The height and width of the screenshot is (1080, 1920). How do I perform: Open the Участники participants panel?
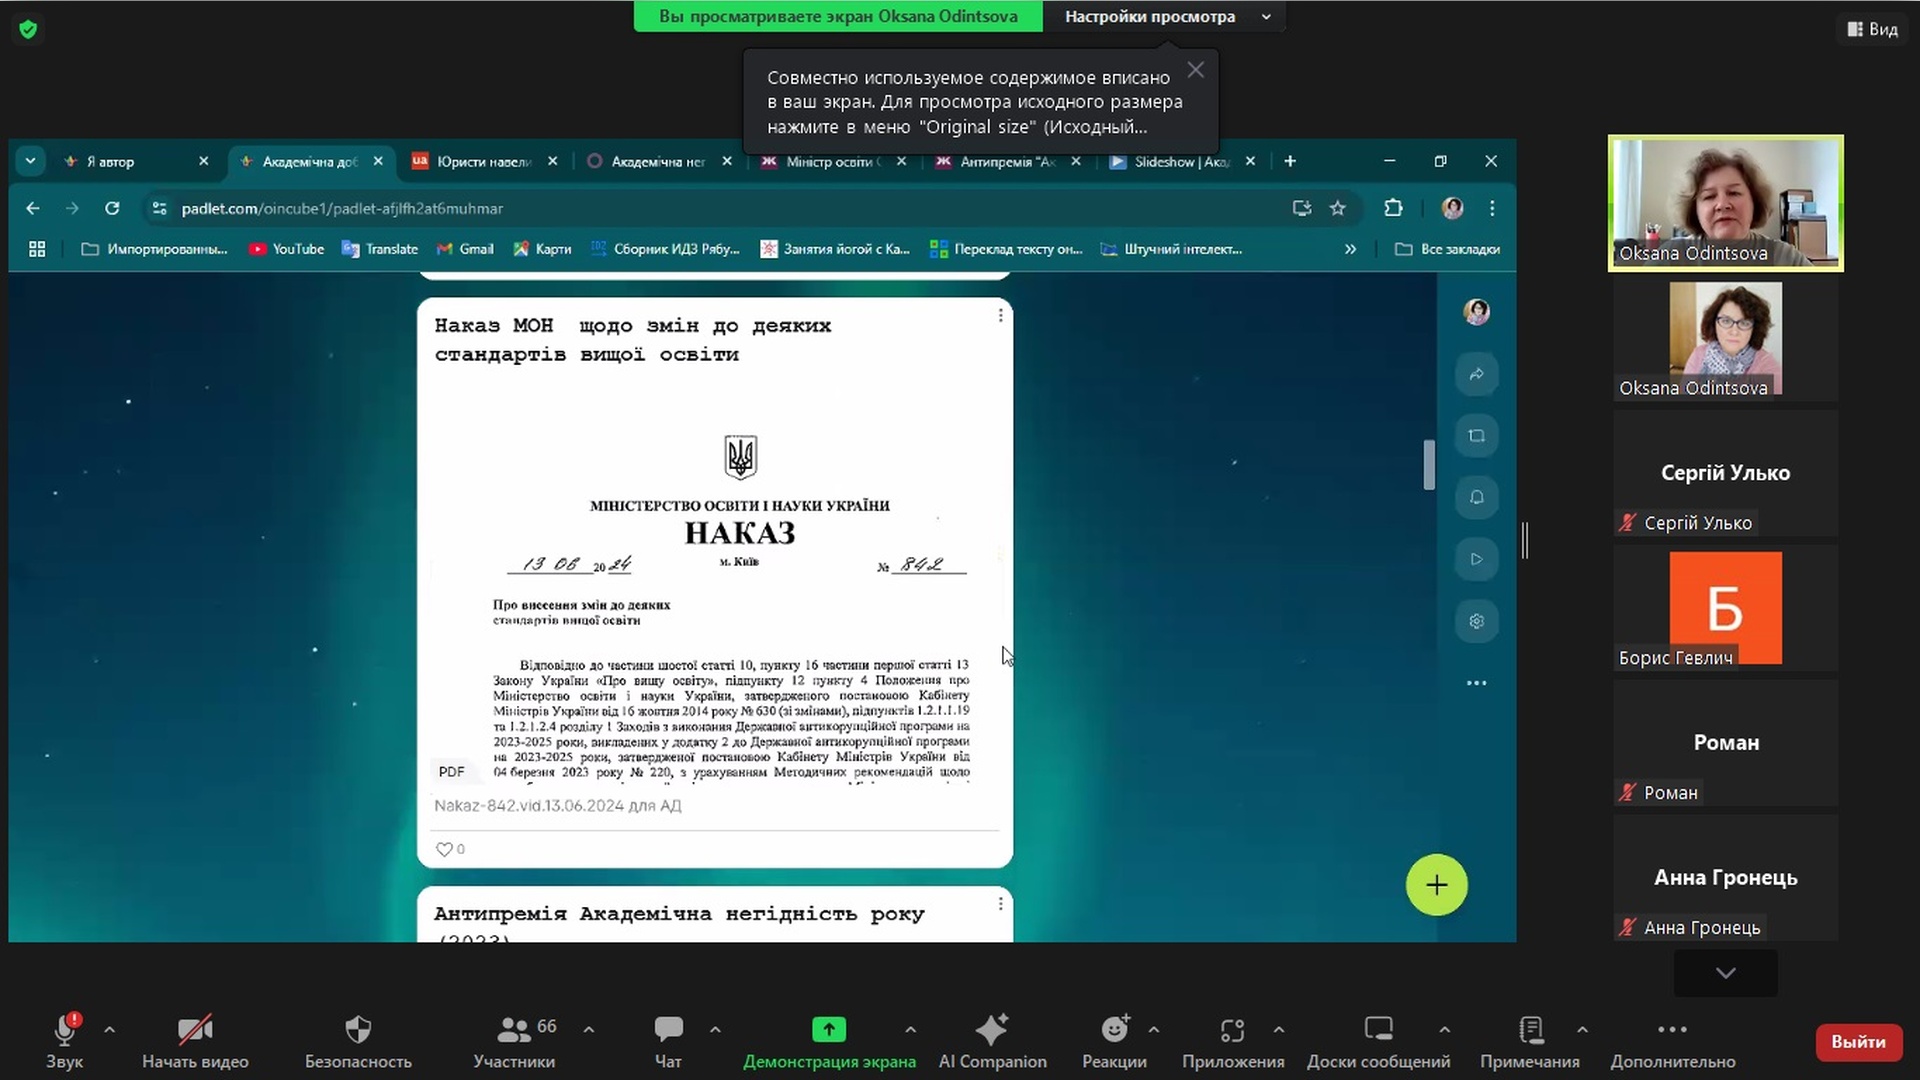[x=514, y=1040]
